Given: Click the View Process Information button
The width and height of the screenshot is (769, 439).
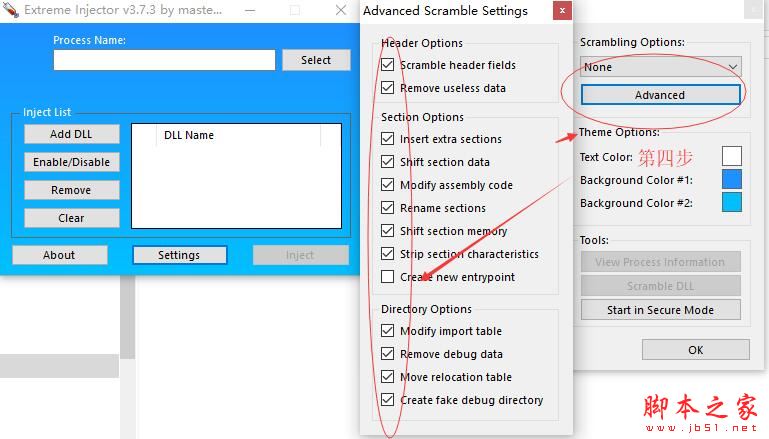Looking at the screenshot, I should (661, 262).
